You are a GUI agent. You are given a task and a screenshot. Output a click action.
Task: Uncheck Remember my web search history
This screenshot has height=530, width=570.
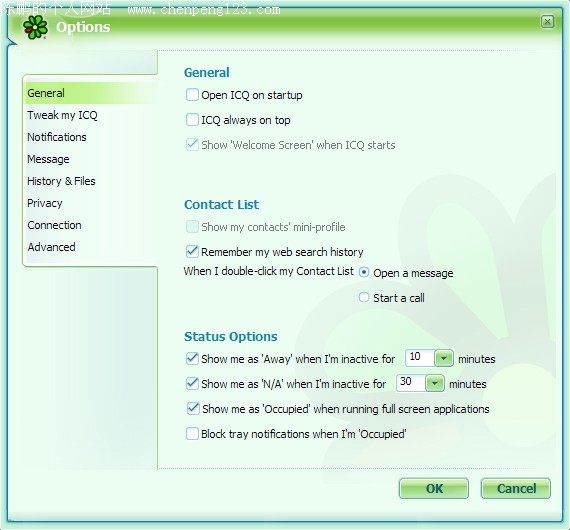tap(192, 251)
